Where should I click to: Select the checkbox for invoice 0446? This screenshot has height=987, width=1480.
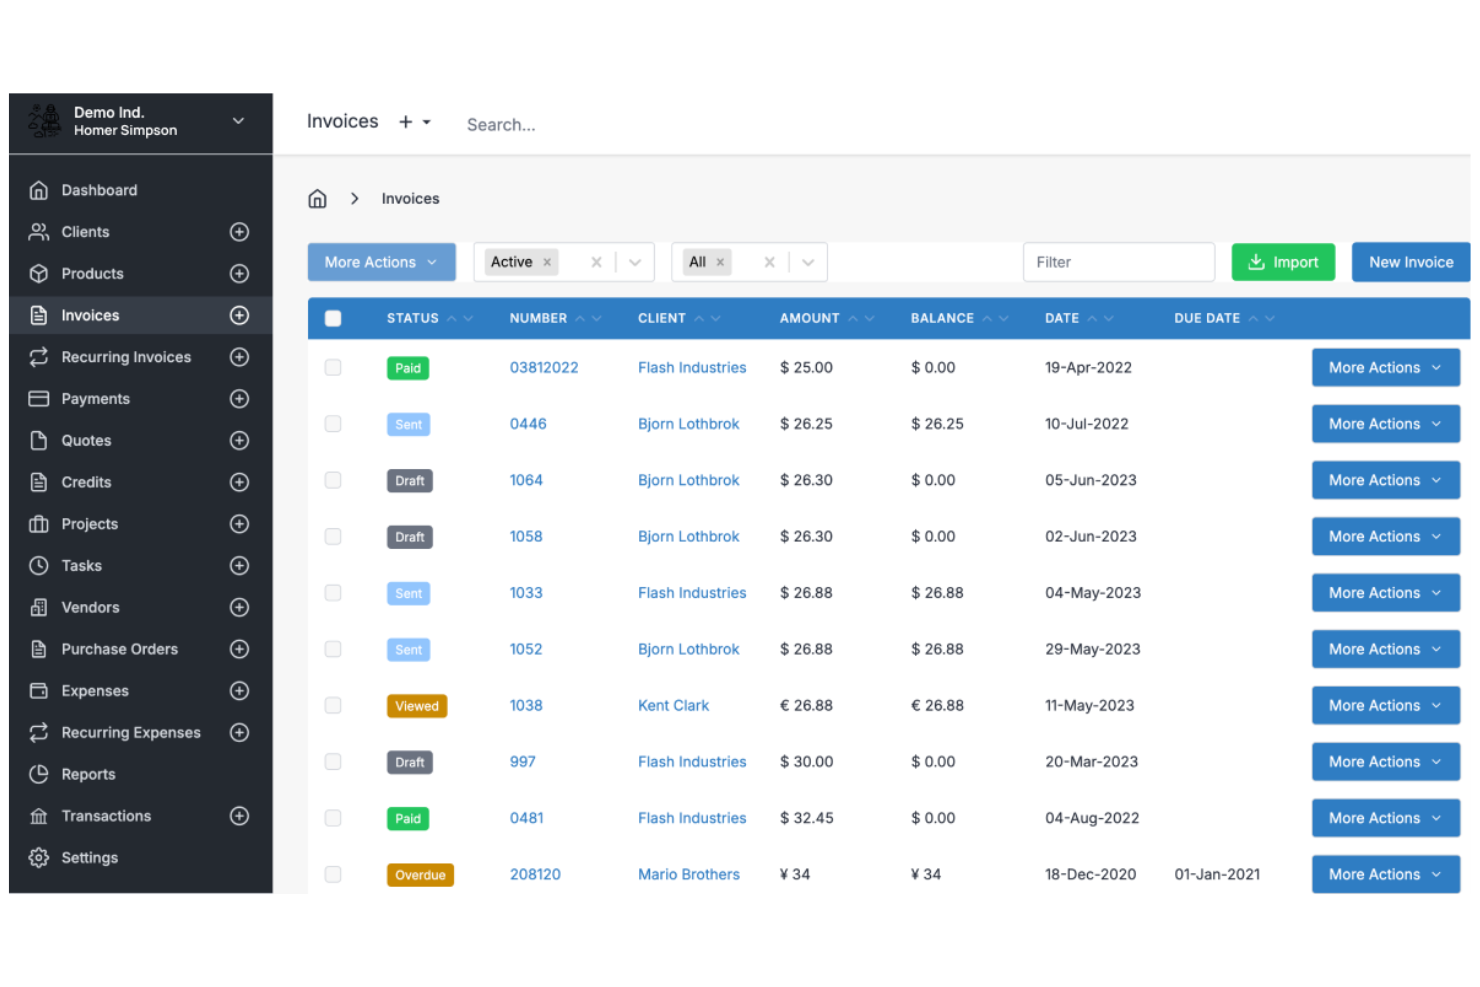(x=333, y=423)
